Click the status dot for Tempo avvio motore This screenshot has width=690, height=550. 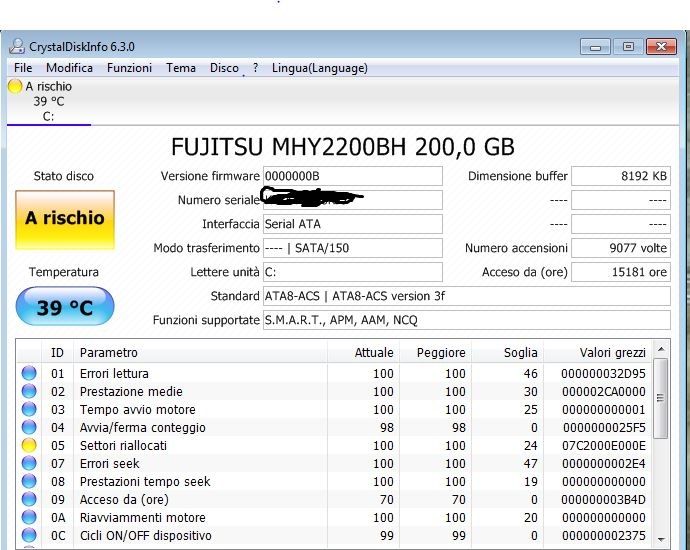[x=29, y=409]
